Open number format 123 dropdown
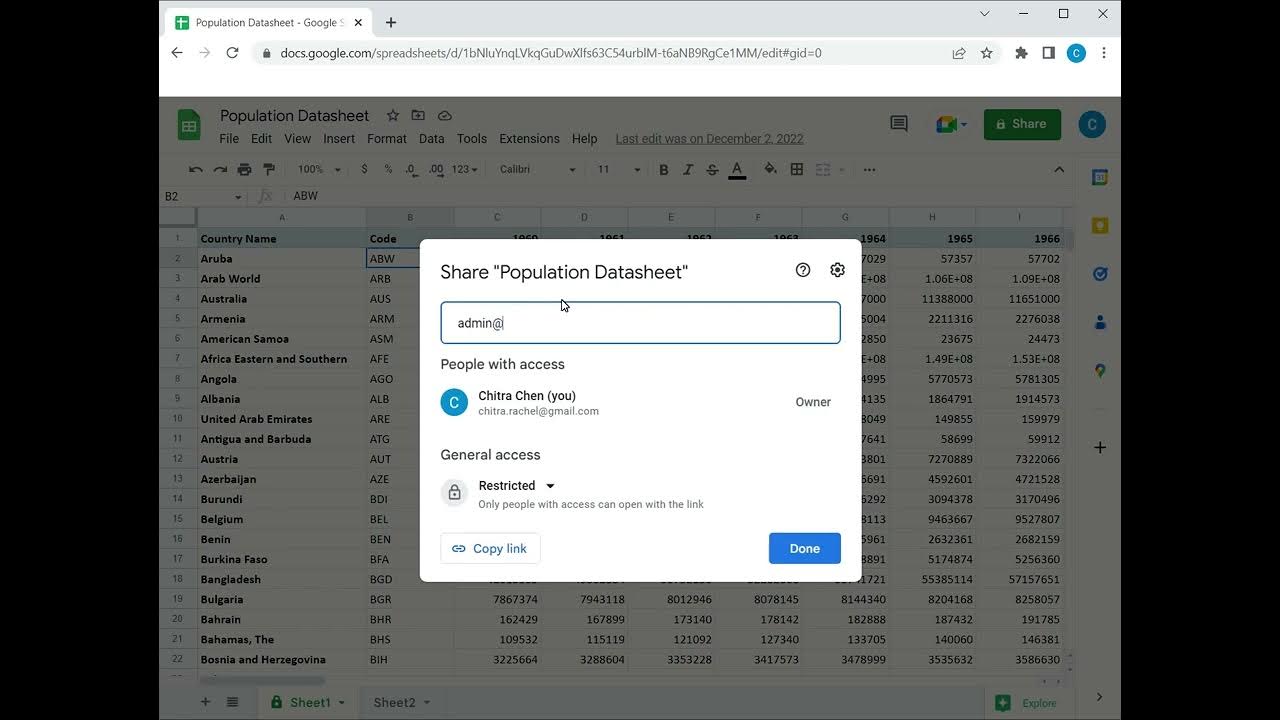This screenshot has height=720, width=1280. click(x=465, y=170)
